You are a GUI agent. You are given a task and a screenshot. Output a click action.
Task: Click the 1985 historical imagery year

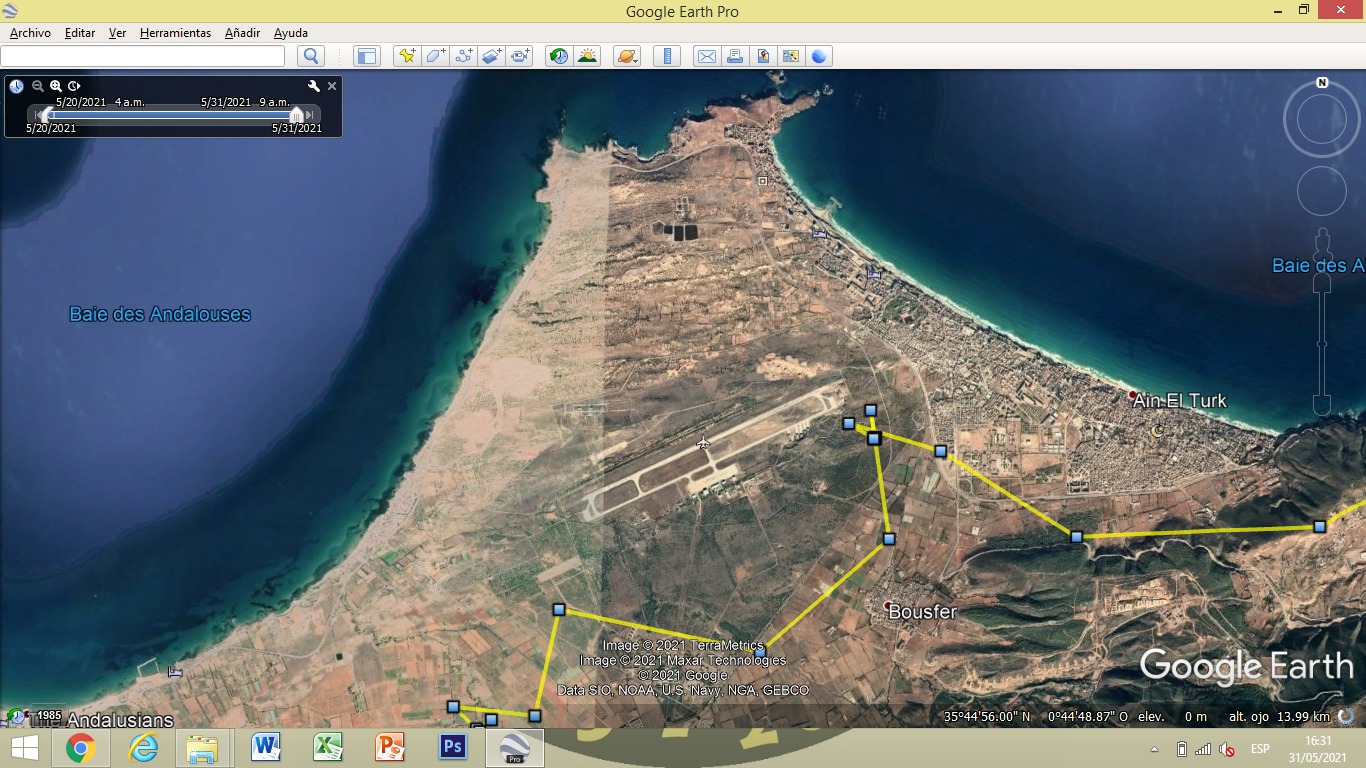(x=49, y=715)
